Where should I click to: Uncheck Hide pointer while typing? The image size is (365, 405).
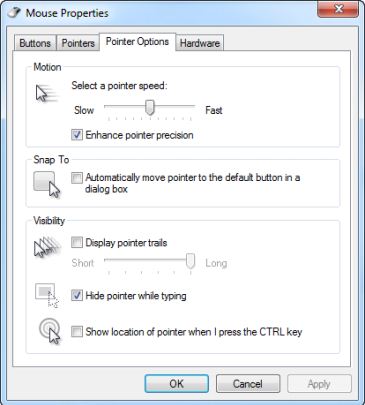coord(77,295)
